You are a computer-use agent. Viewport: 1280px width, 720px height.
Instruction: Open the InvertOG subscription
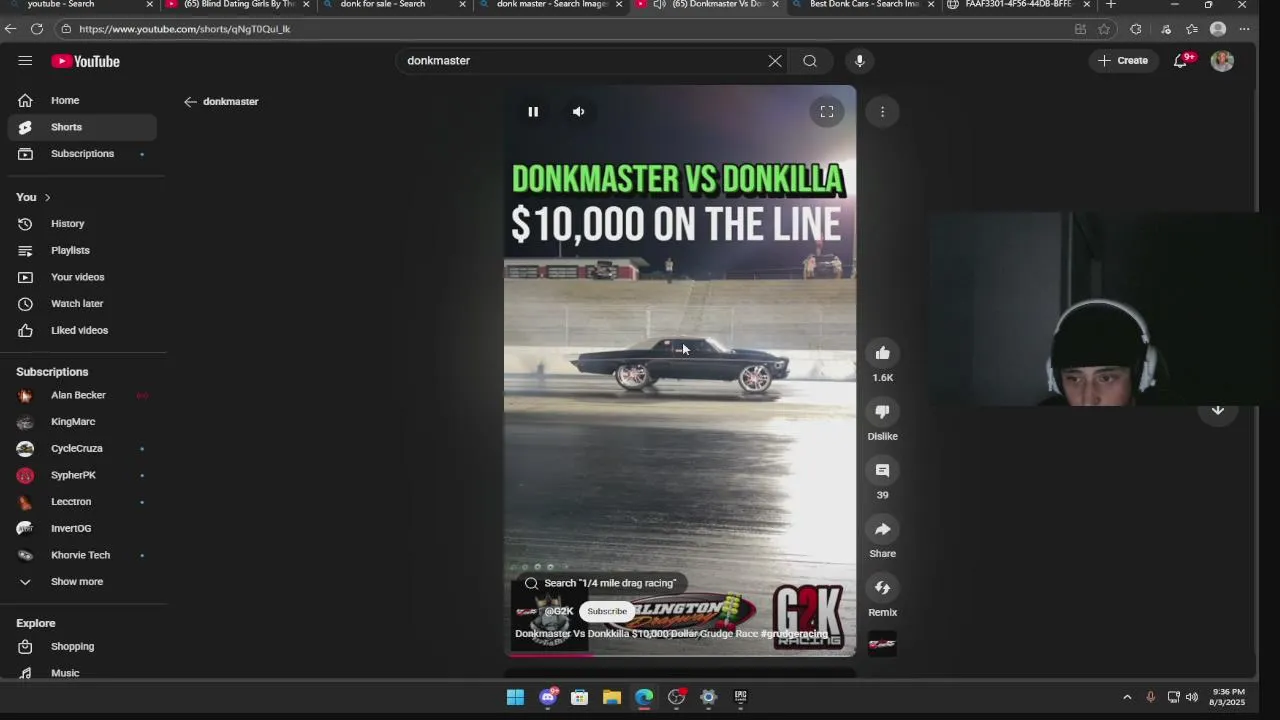(x=82, y=528)
